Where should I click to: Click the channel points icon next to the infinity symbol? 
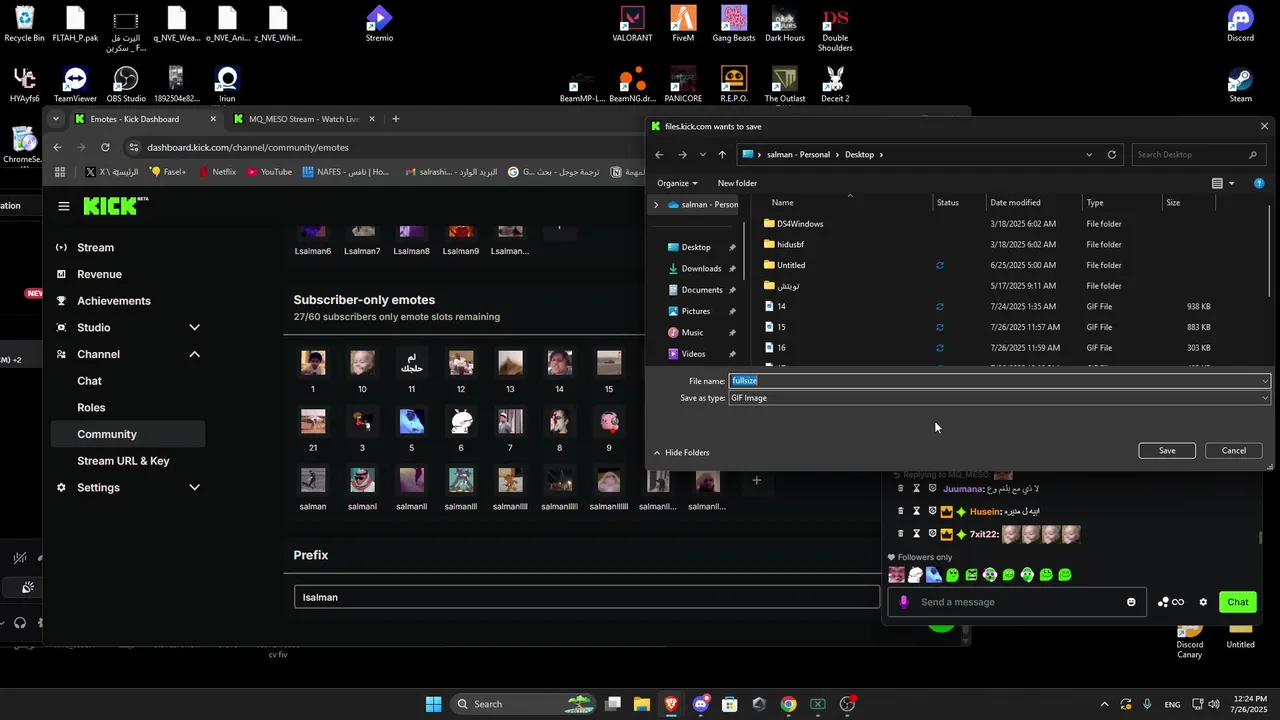click(1163, 602)
